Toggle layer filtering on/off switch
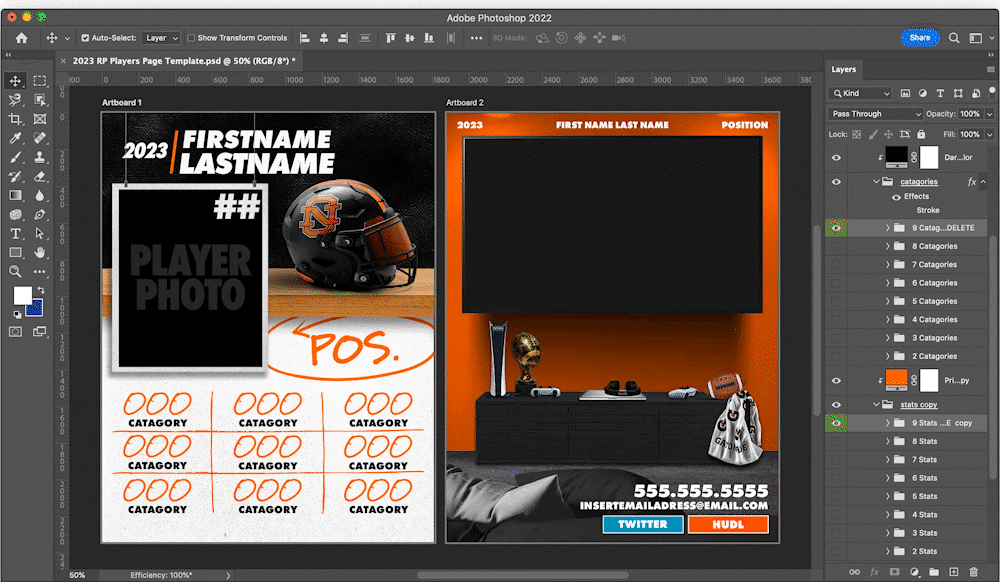This screenshot has width=1000, height=582. [x=992, y=92]
